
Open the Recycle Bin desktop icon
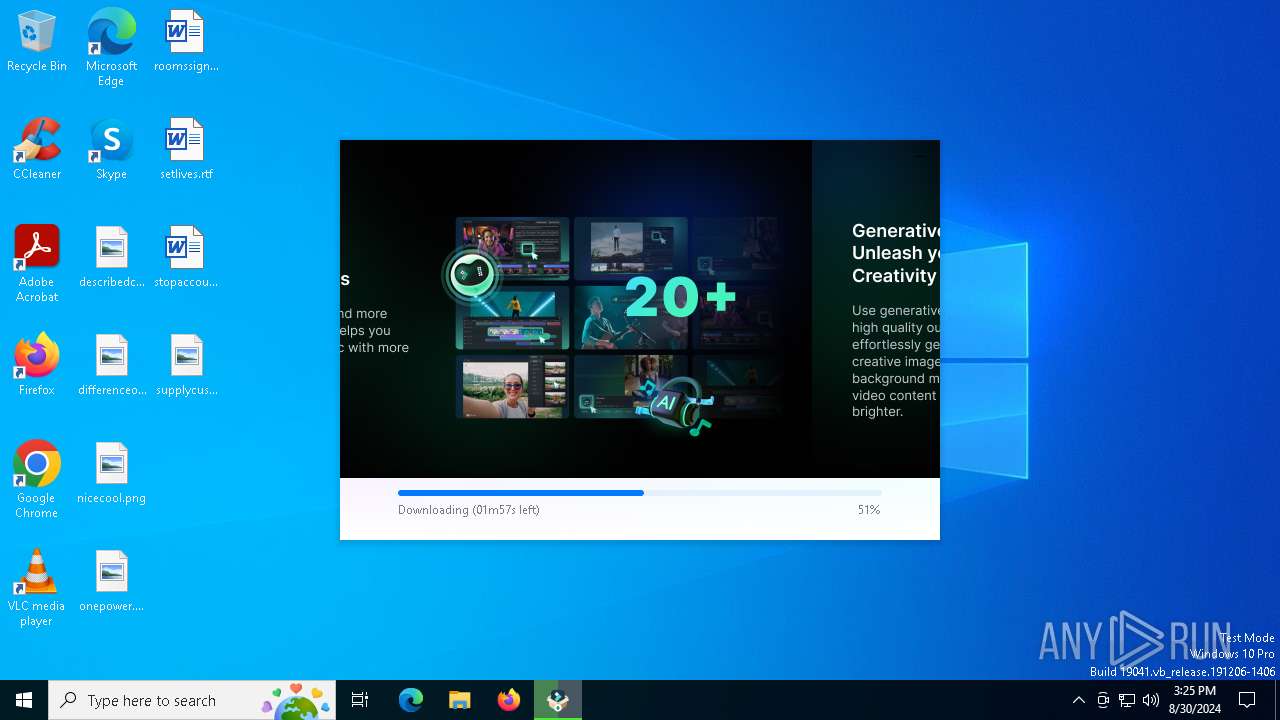37,42
